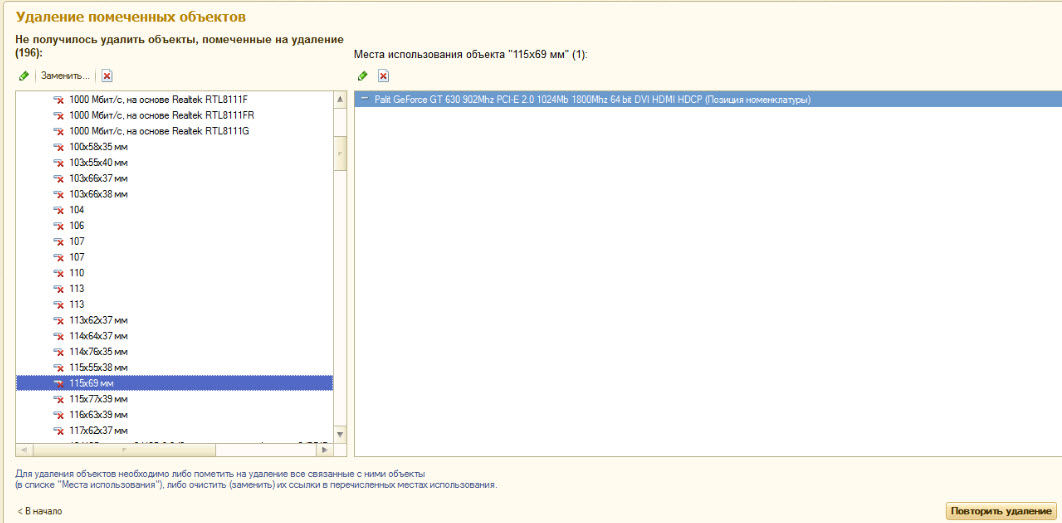Choose the 114x76x35 мм entry

(98, 352)
